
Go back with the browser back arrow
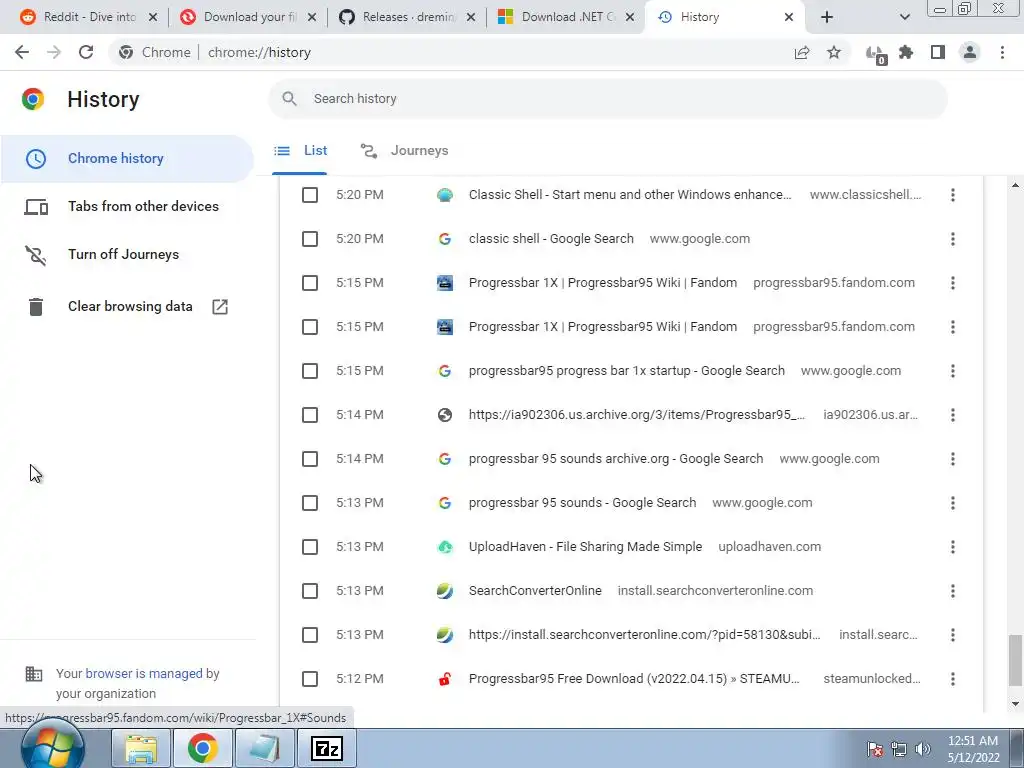click(22, 52)
